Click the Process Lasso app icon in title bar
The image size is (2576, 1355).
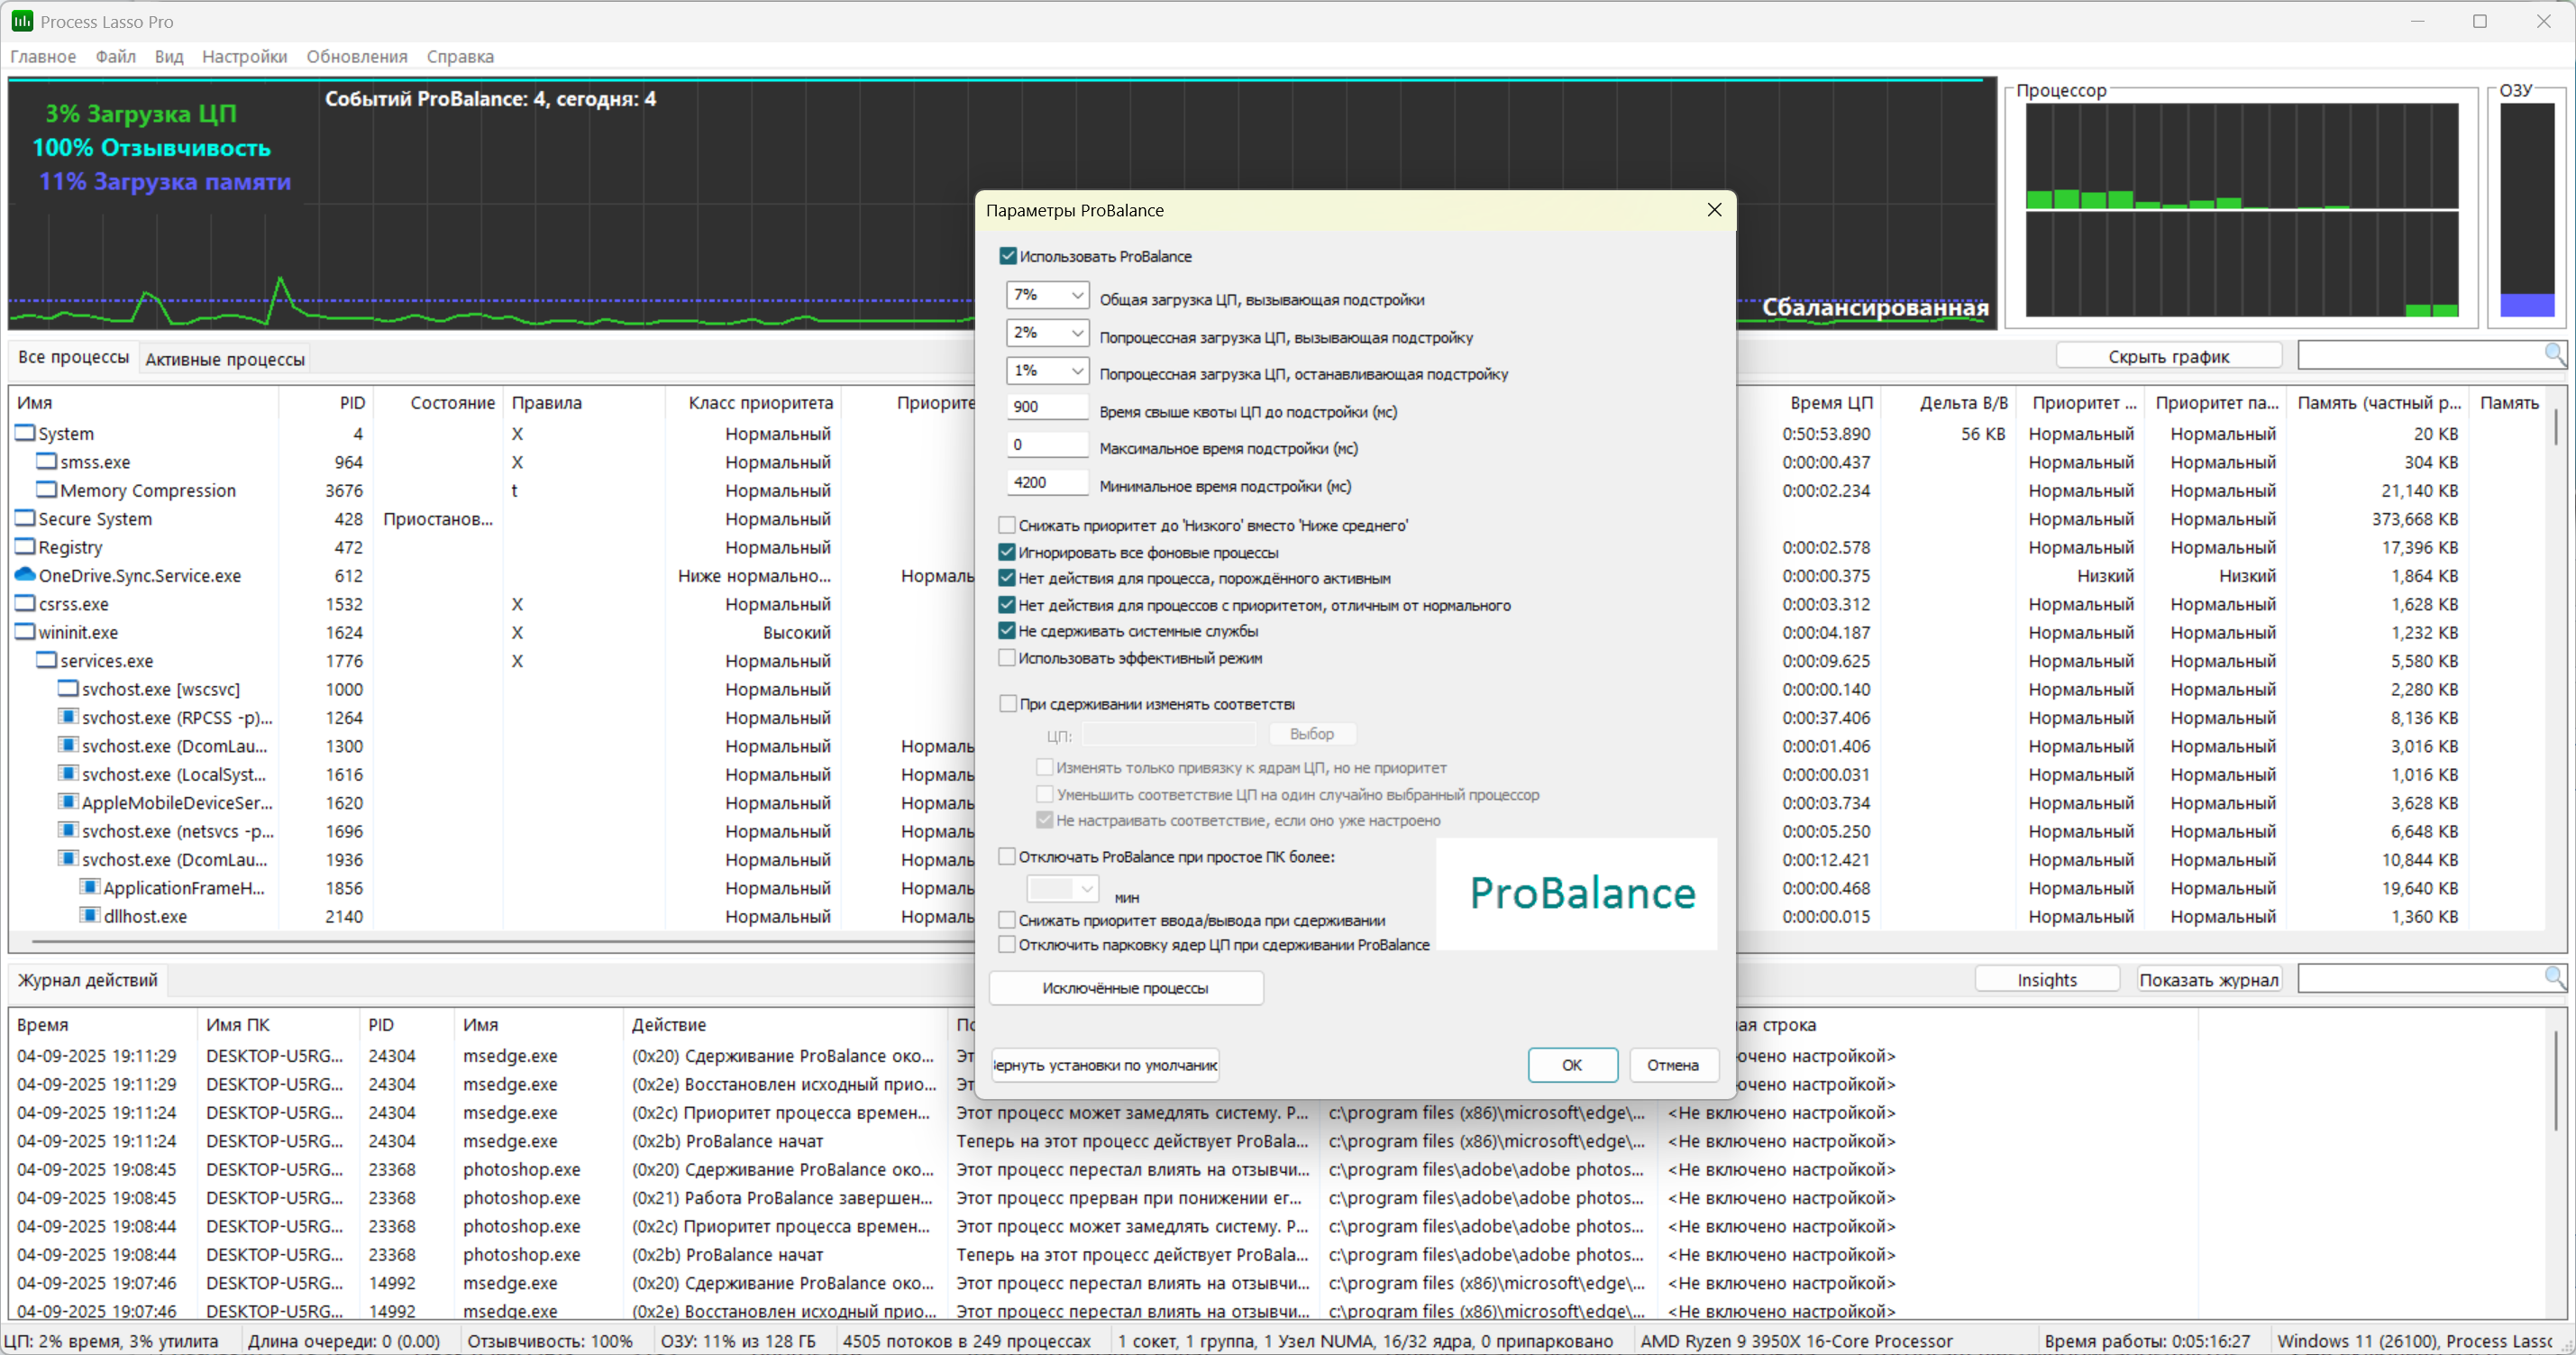click(21, 21)
